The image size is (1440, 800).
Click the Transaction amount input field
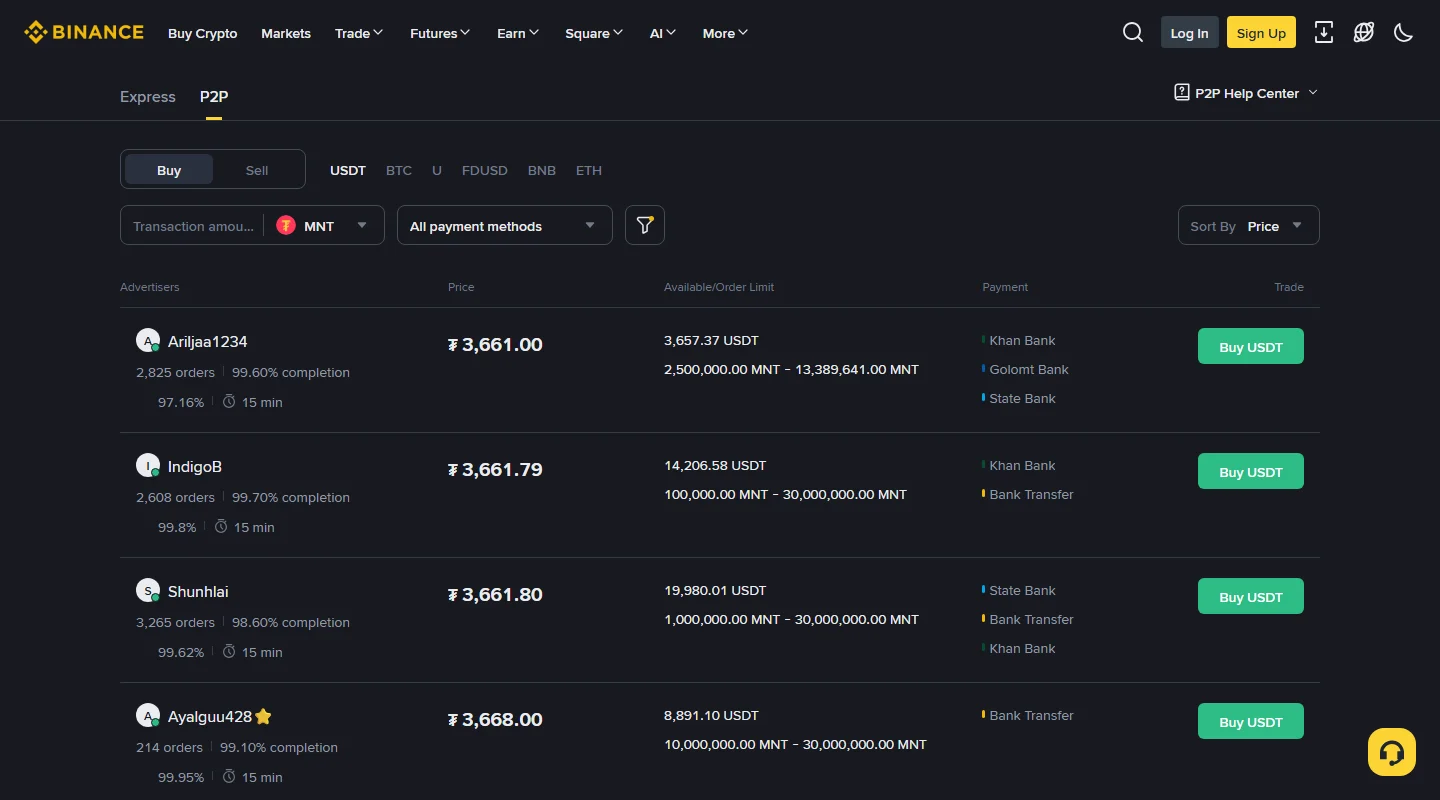click(x=192, y=226)
